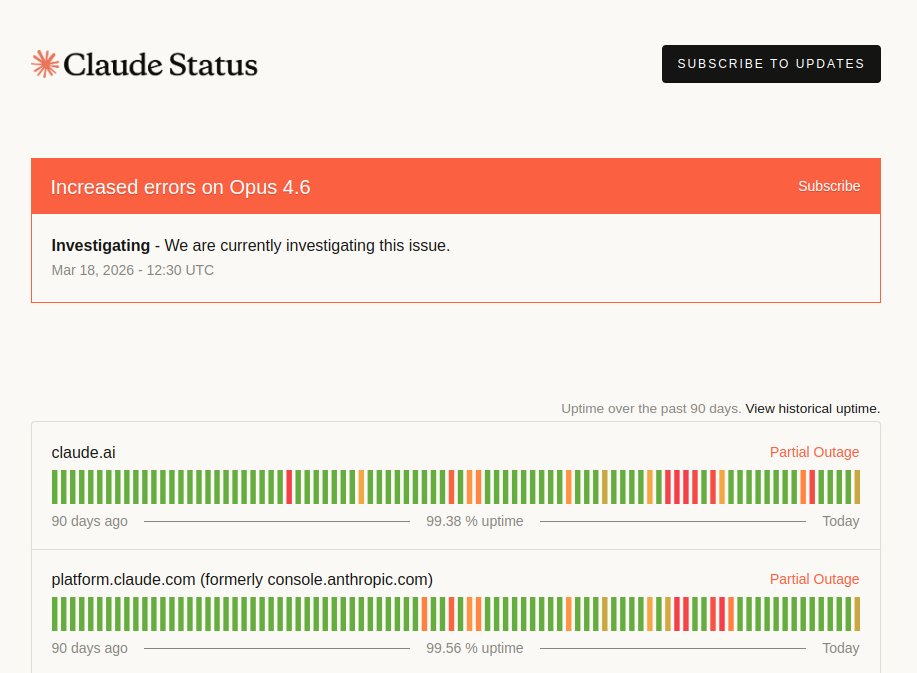Click the '90 days ago' label under claude.ai
This screenshot has width=917, height=673.
pyautogui.click(x=89, y=521)
